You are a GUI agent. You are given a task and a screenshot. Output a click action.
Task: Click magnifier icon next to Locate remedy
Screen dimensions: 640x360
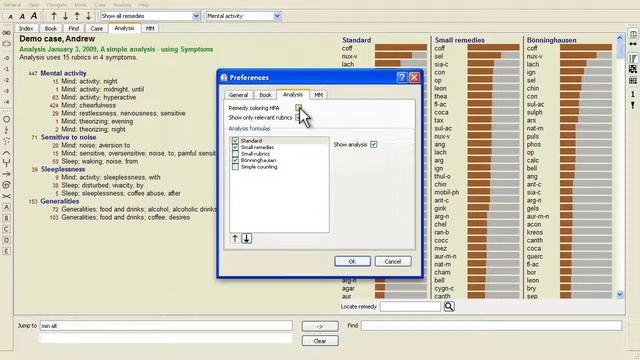point(449,306)
